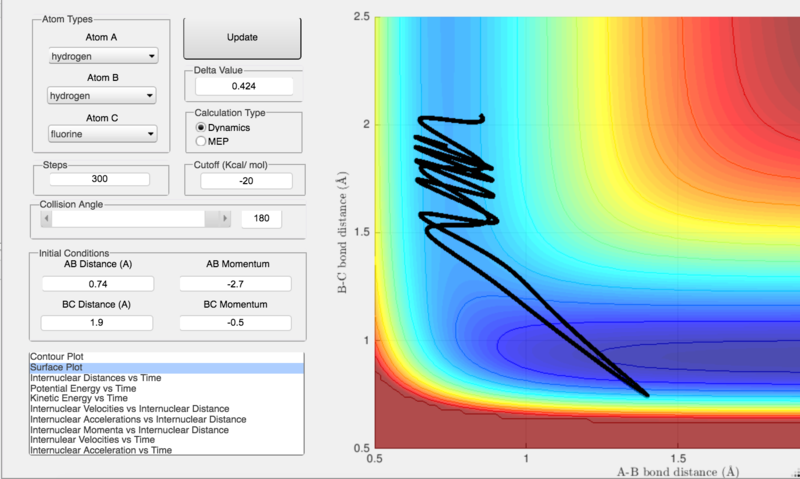Click the AB Distance (A) field
The height and width of the screenshot is (479, 800).
pyautogui.click(x=98, y=284)
